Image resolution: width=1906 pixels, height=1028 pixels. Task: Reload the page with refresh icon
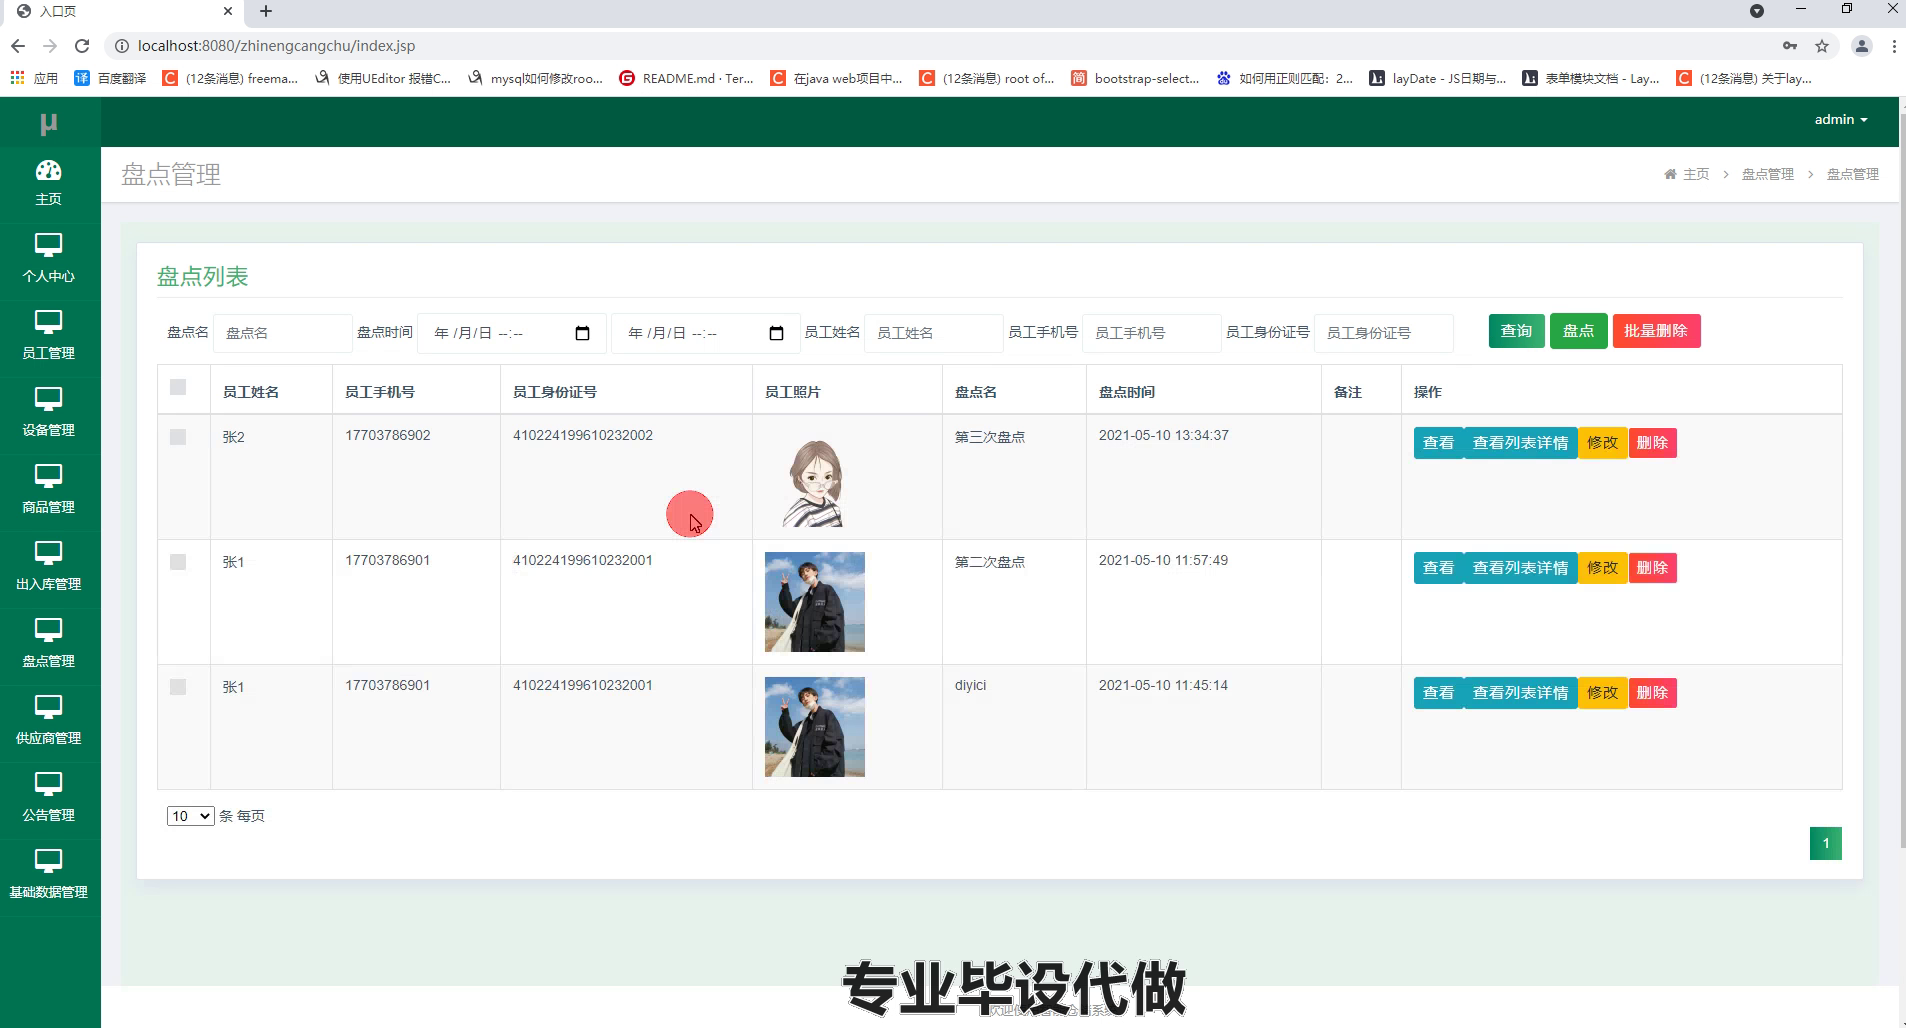82,46
